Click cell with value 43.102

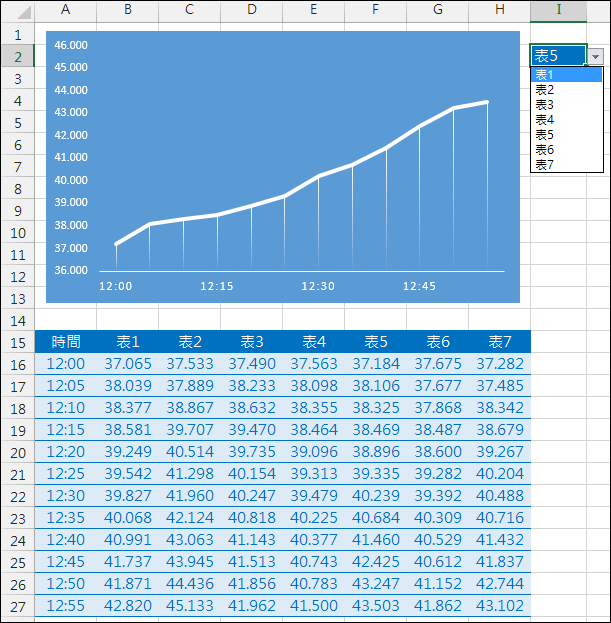pyautogui.click(x=499, y=606)
